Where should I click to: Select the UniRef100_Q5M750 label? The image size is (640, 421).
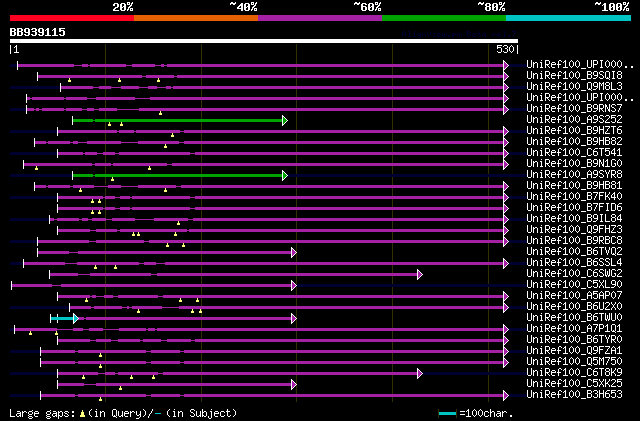click(574, 362)
